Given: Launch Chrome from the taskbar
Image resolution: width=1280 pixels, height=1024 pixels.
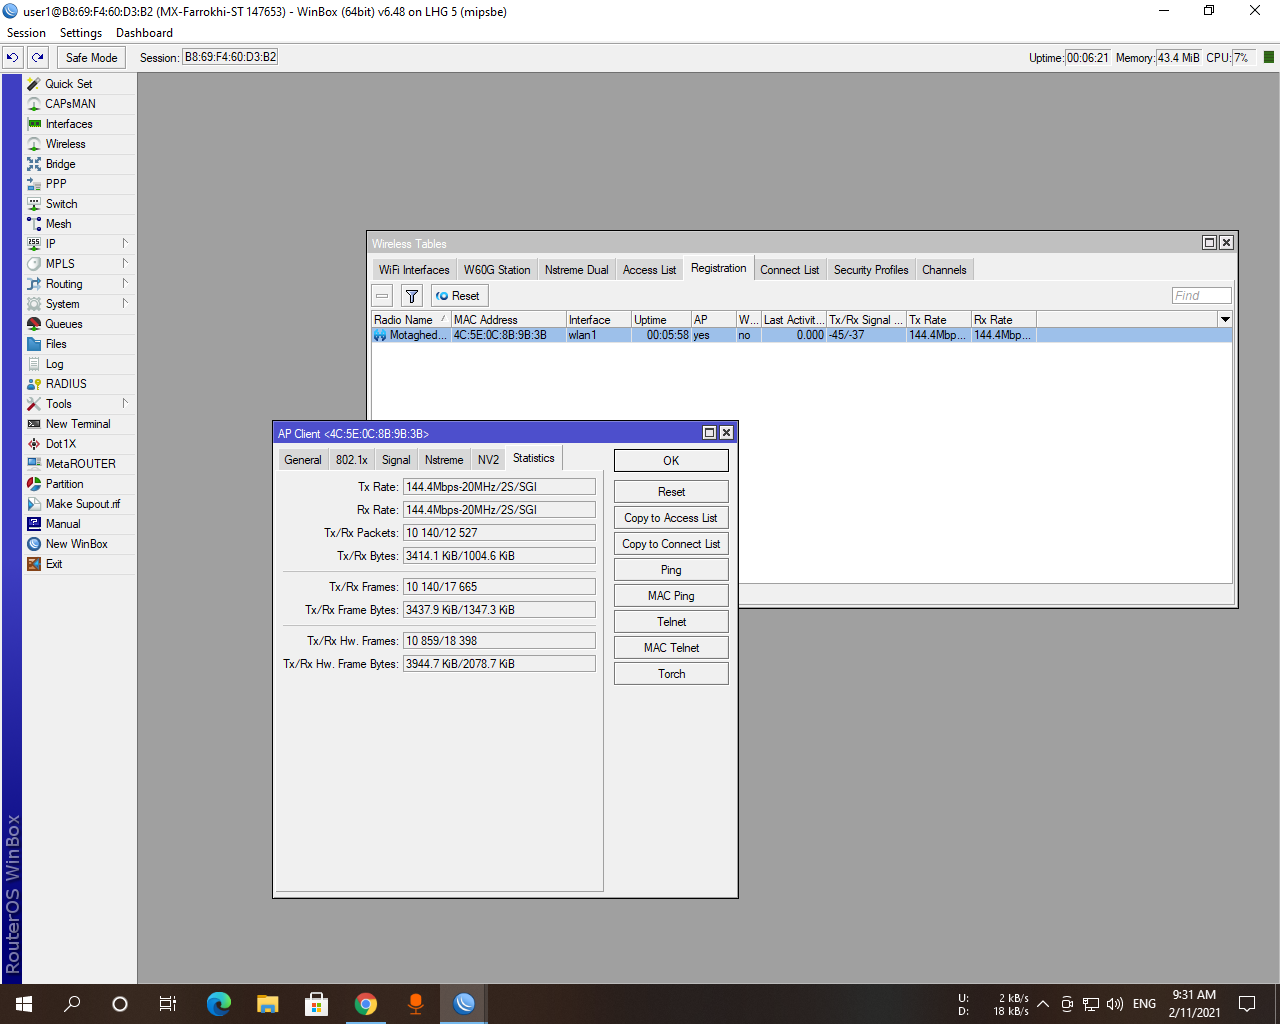Looking at the screenshot, I should (x=366, y=1003).
